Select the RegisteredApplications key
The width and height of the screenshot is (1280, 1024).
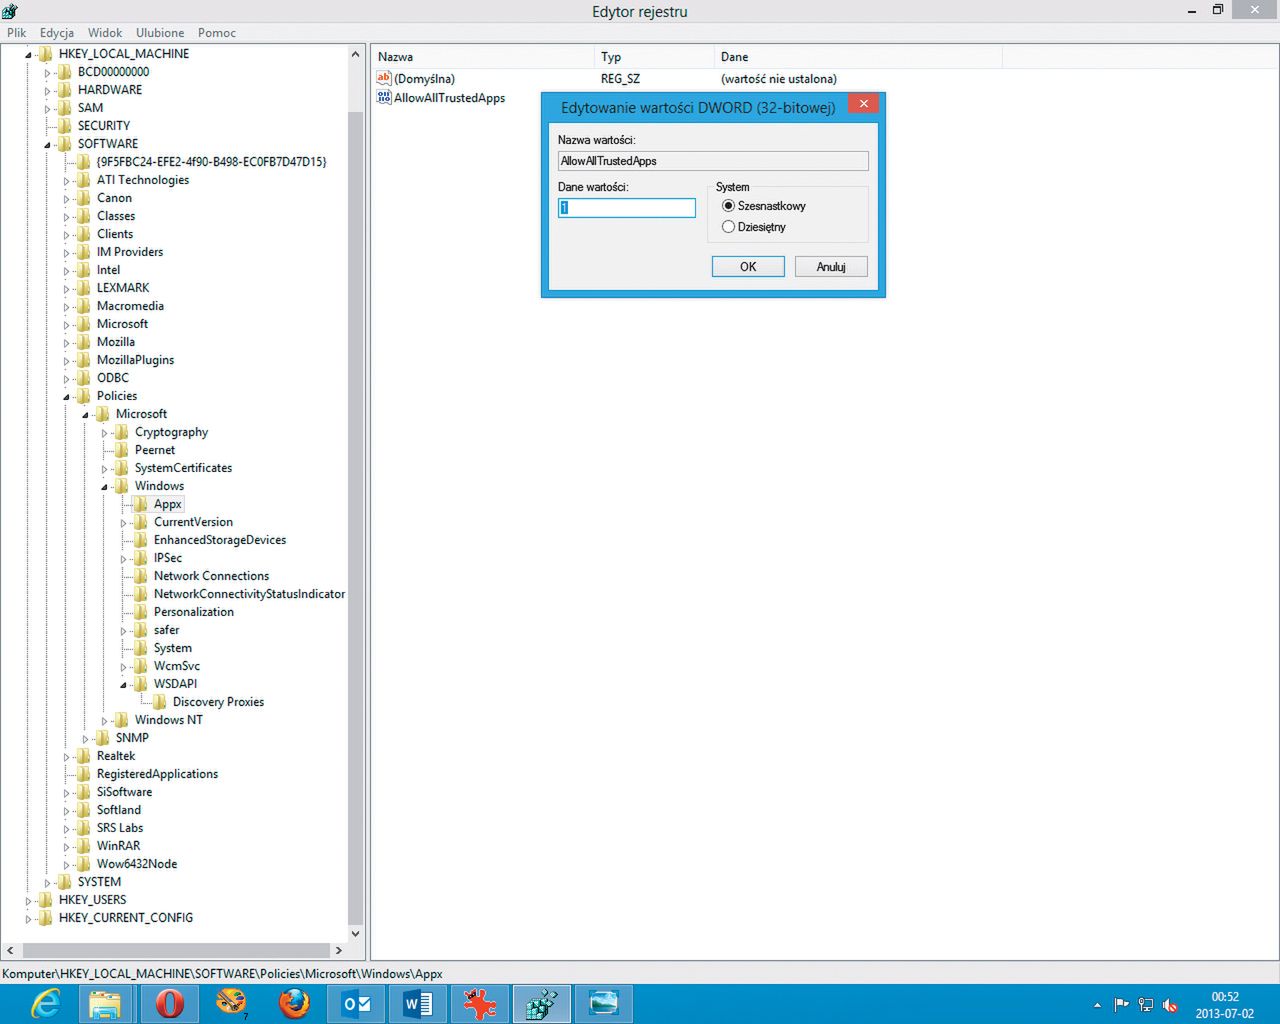[x=157, y=774]
